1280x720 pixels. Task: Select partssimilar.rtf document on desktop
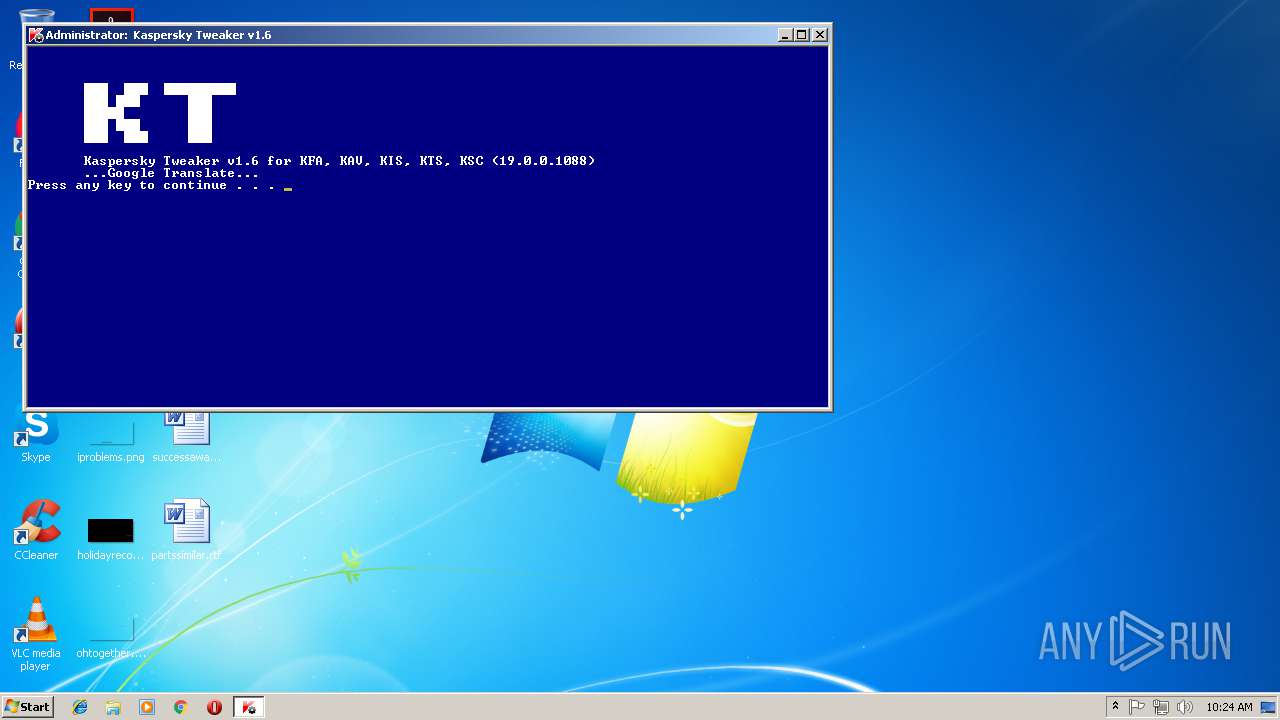point(187,530)
